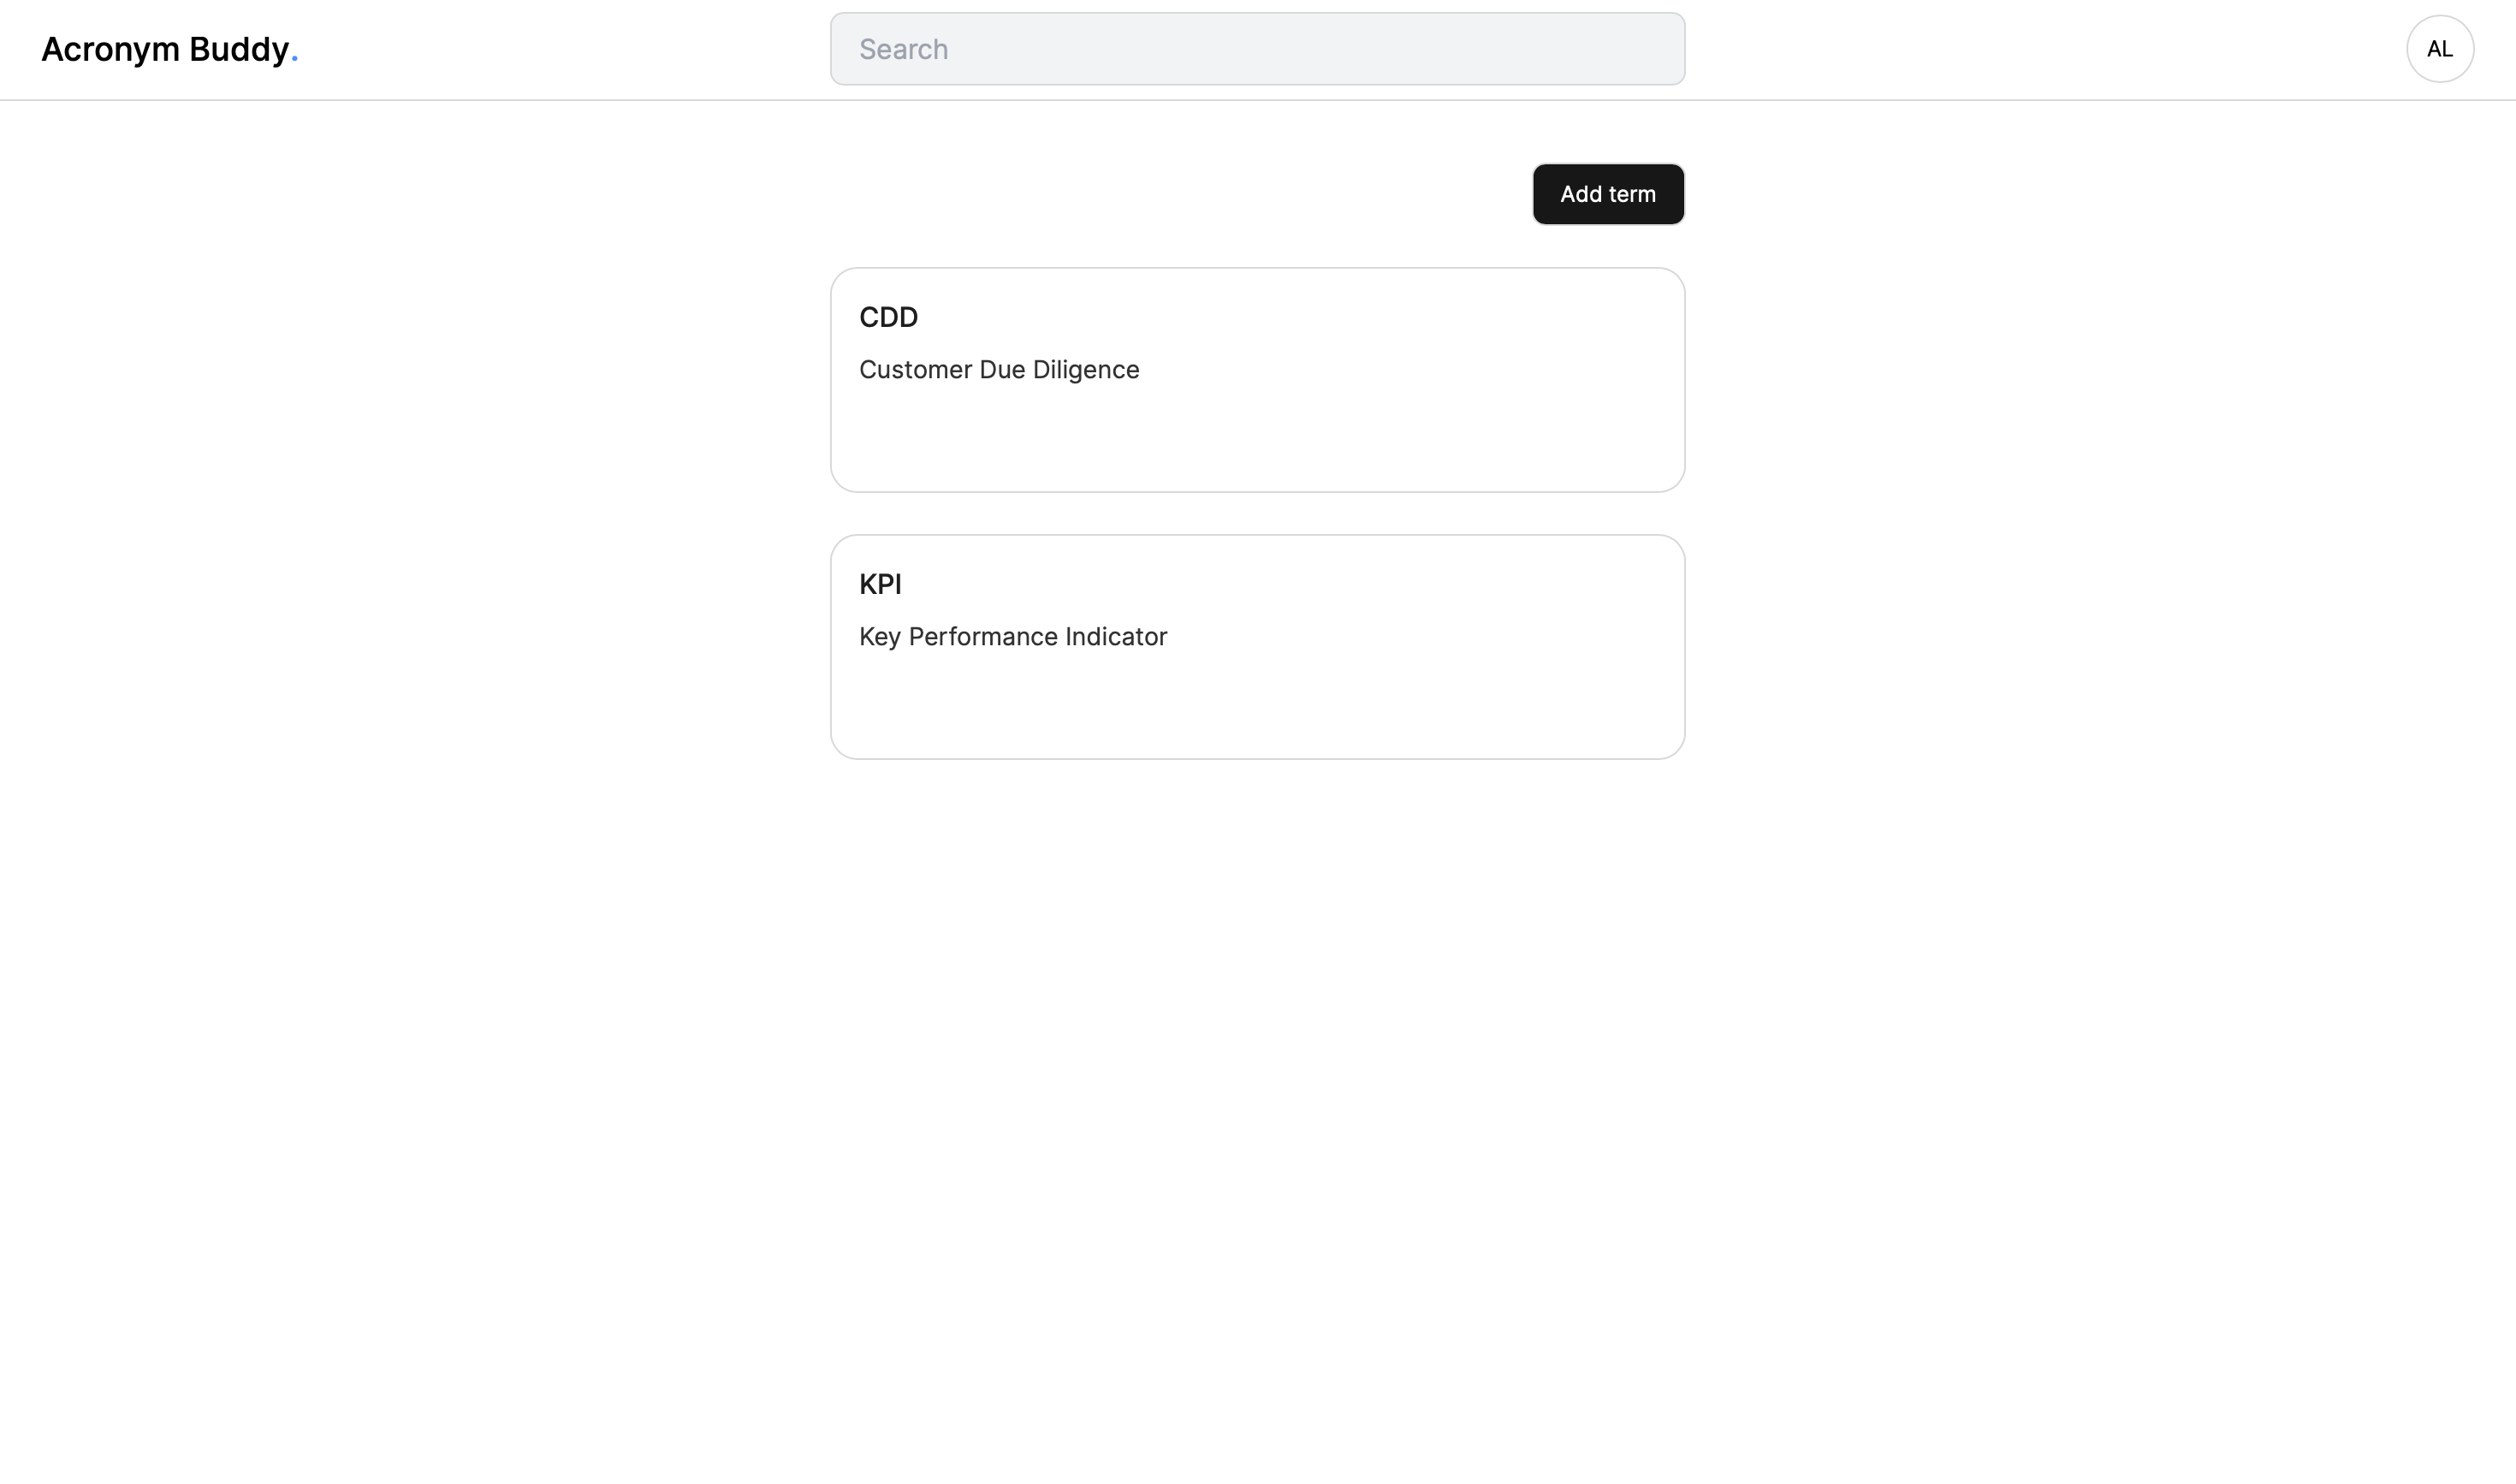Click the Search placeholder text
This screenshot has width=2516, height=1484.
point(903,49)
